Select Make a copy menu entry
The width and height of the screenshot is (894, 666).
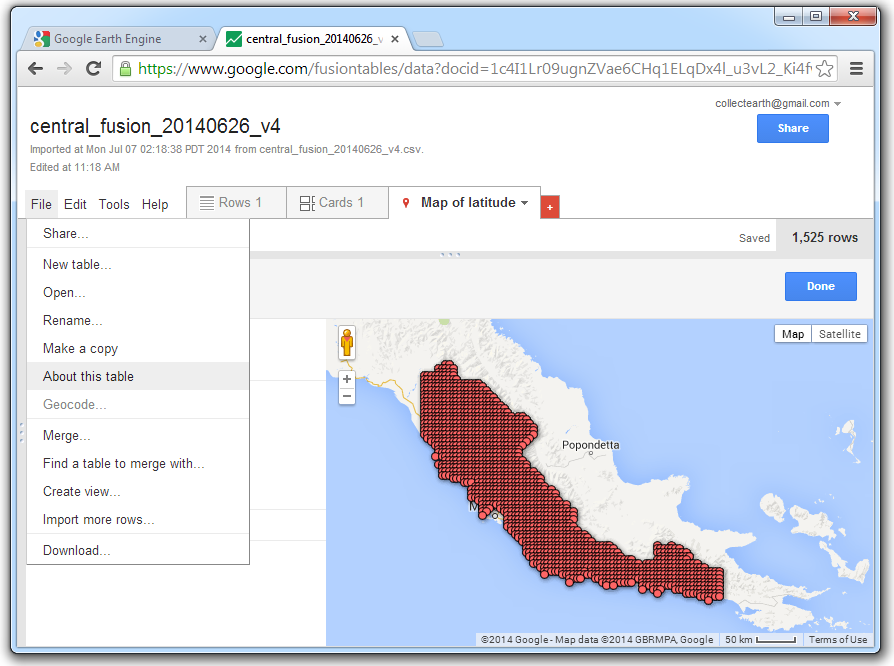tap(138, 348)
